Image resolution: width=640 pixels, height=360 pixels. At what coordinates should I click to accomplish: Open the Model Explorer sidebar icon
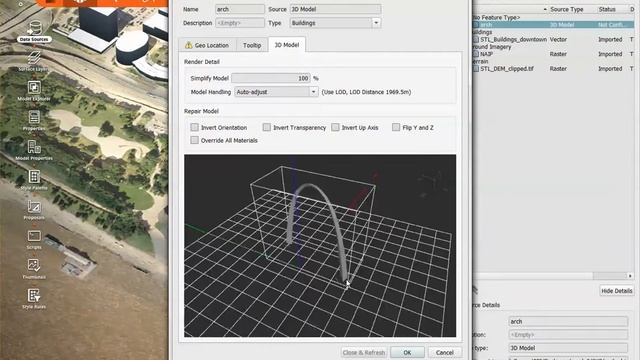(x=34, y=87)
